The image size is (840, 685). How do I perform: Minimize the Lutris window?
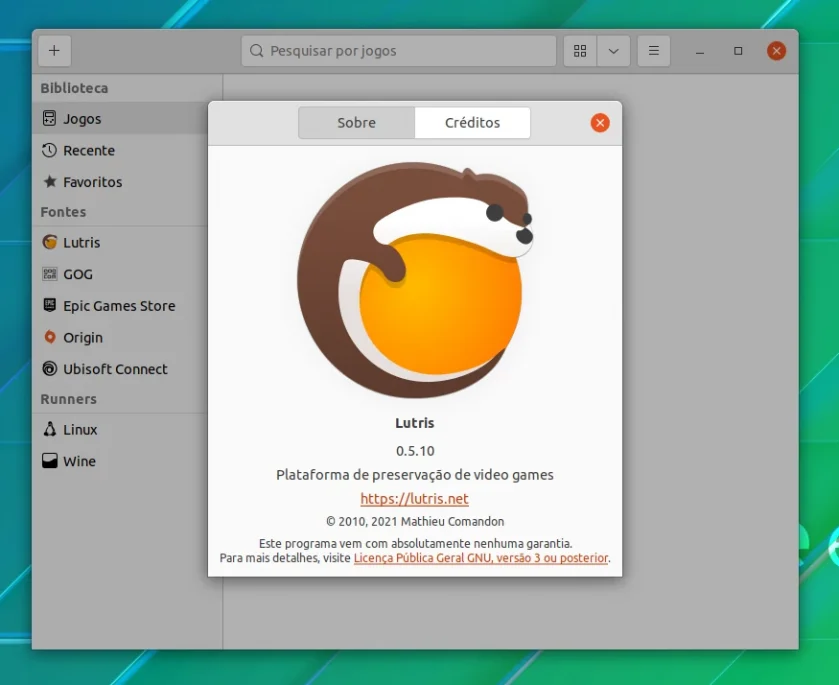(700, 51)
